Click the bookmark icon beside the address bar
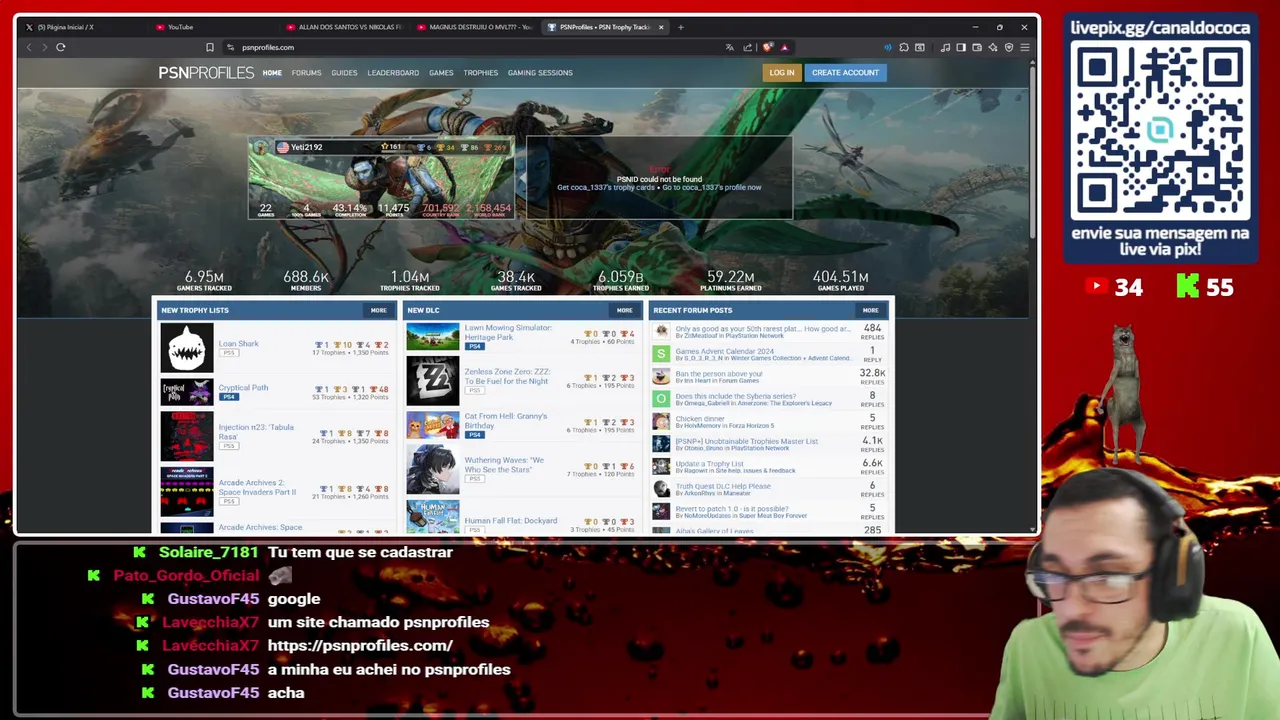The width and height of the screenshot is (1280, 720). point(210,47)
